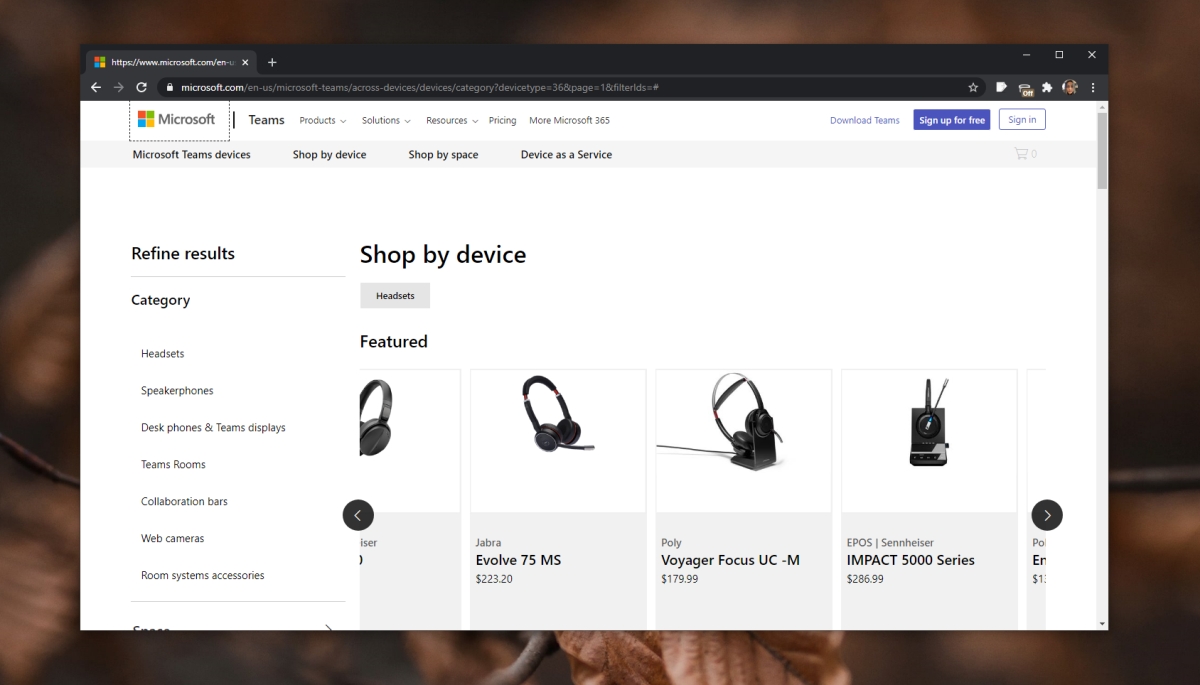Viewport: 1200px width, 685px height.
Task: Click the Featured heading
Action: click(x=394, y=342)
